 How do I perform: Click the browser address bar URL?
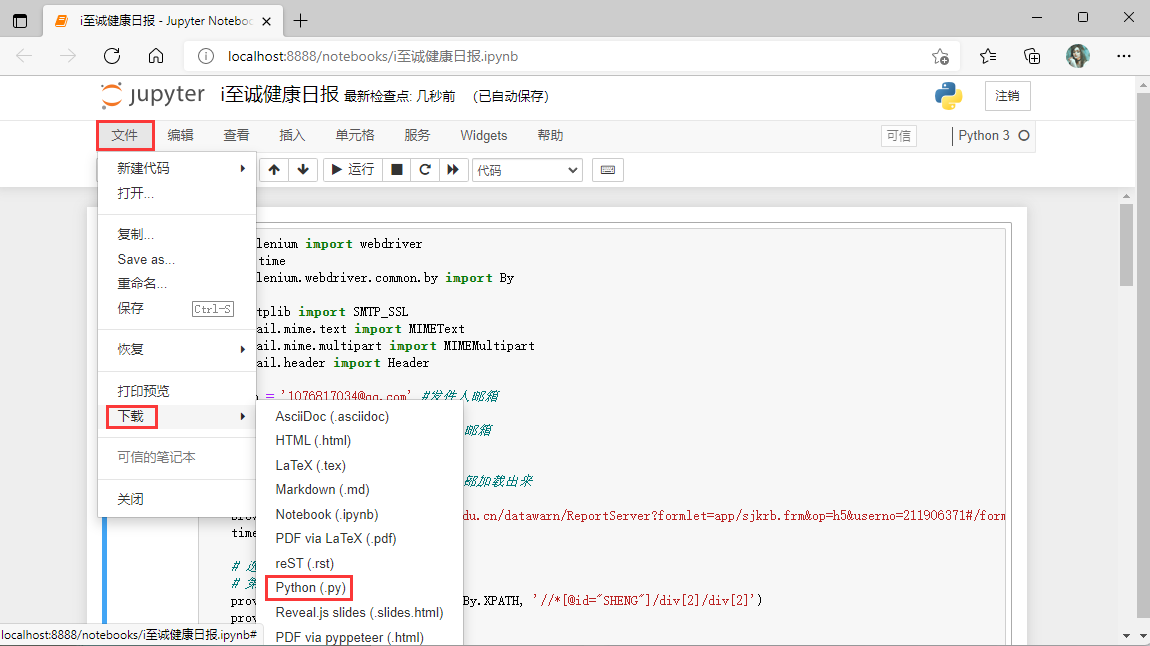(x=373, y=56)
